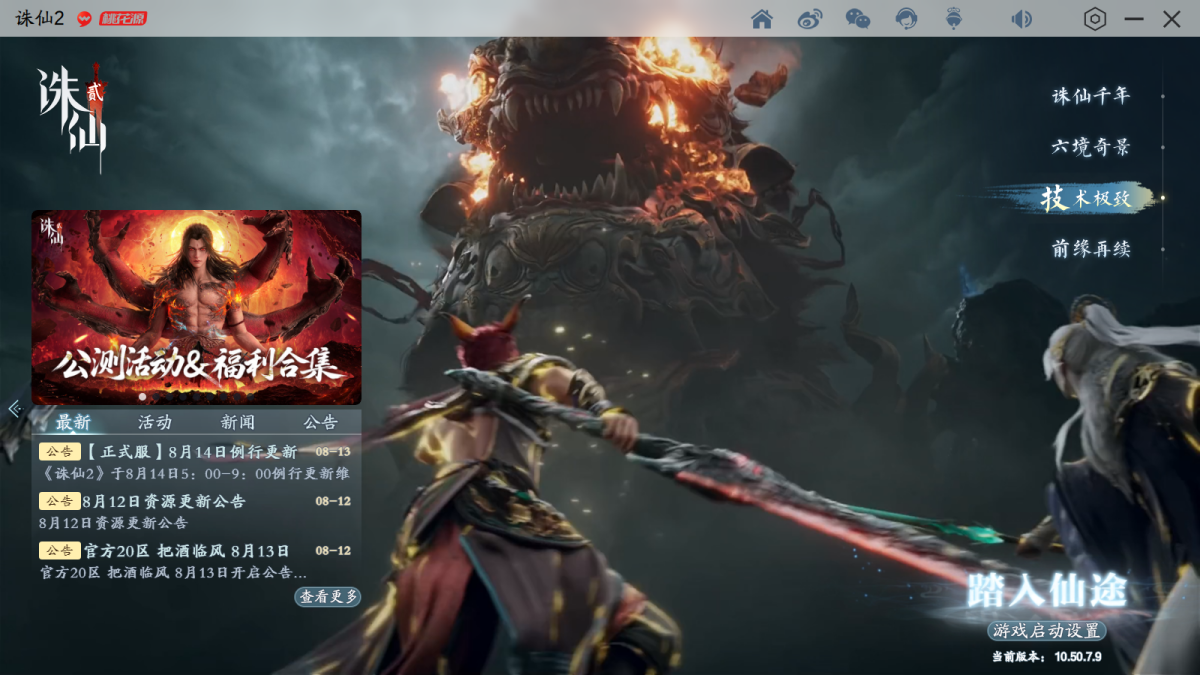Click the spinning-top icon in title bar
The height and width of the screenshot is (675, 1200).
pyautogui.click(x=954, y=19)
